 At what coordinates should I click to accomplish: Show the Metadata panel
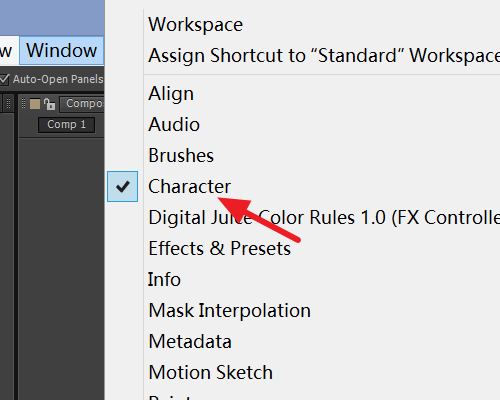pos(190,342)
